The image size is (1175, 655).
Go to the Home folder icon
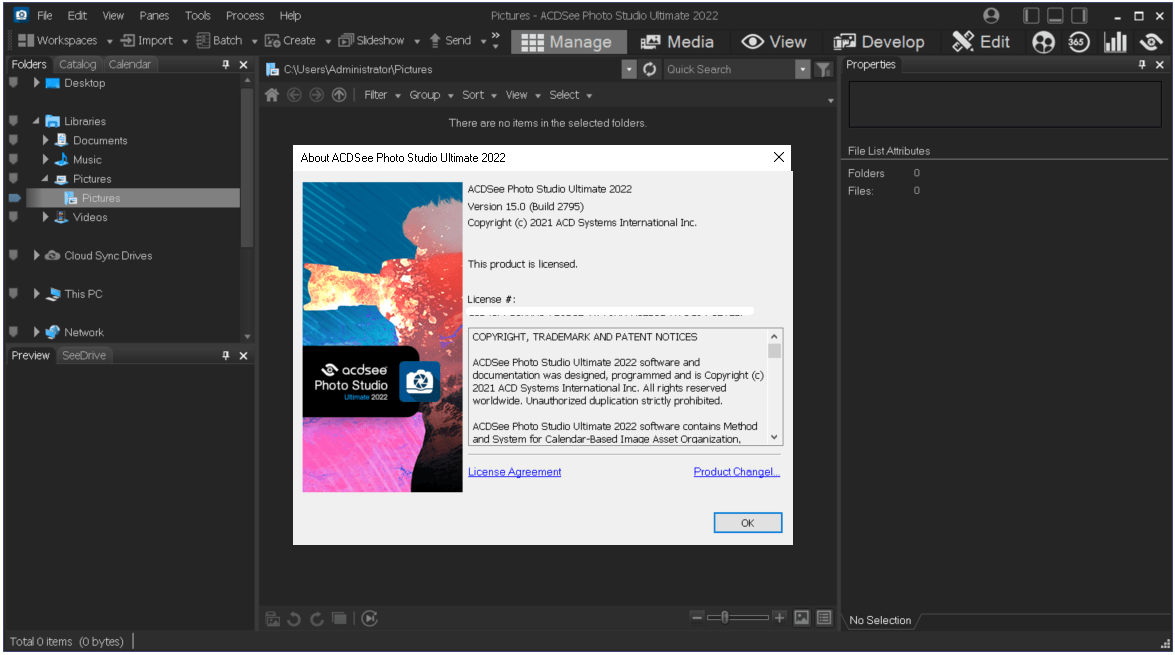pyautogui.click(x=272, y=95)
